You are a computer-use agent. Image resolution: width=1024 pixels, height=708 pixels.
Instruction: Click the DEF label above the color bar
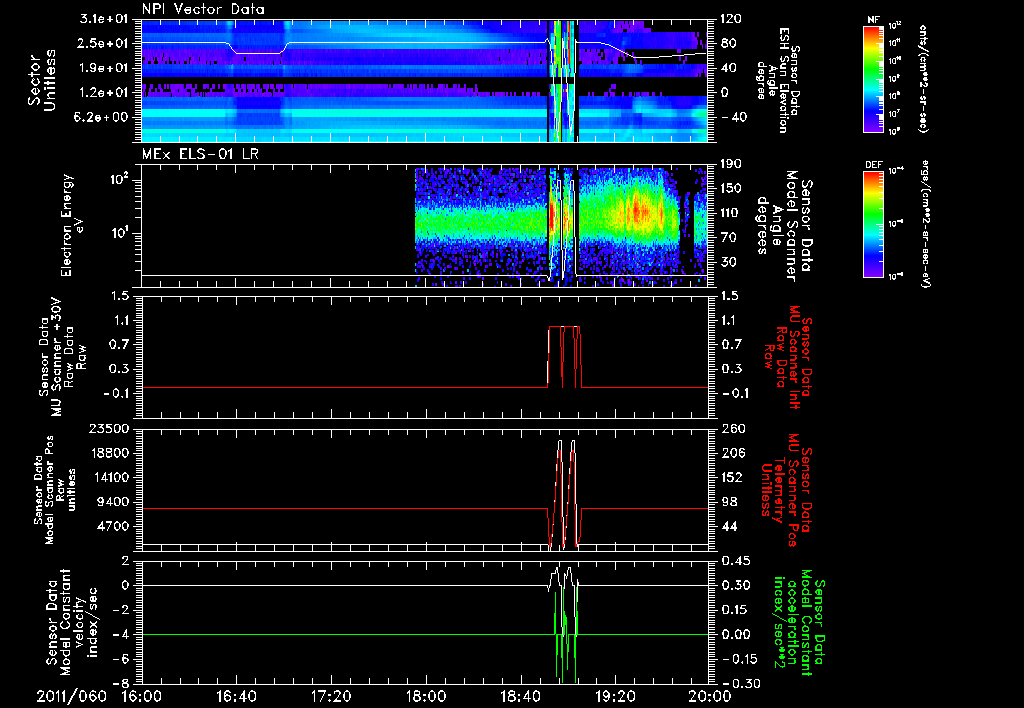874,165
